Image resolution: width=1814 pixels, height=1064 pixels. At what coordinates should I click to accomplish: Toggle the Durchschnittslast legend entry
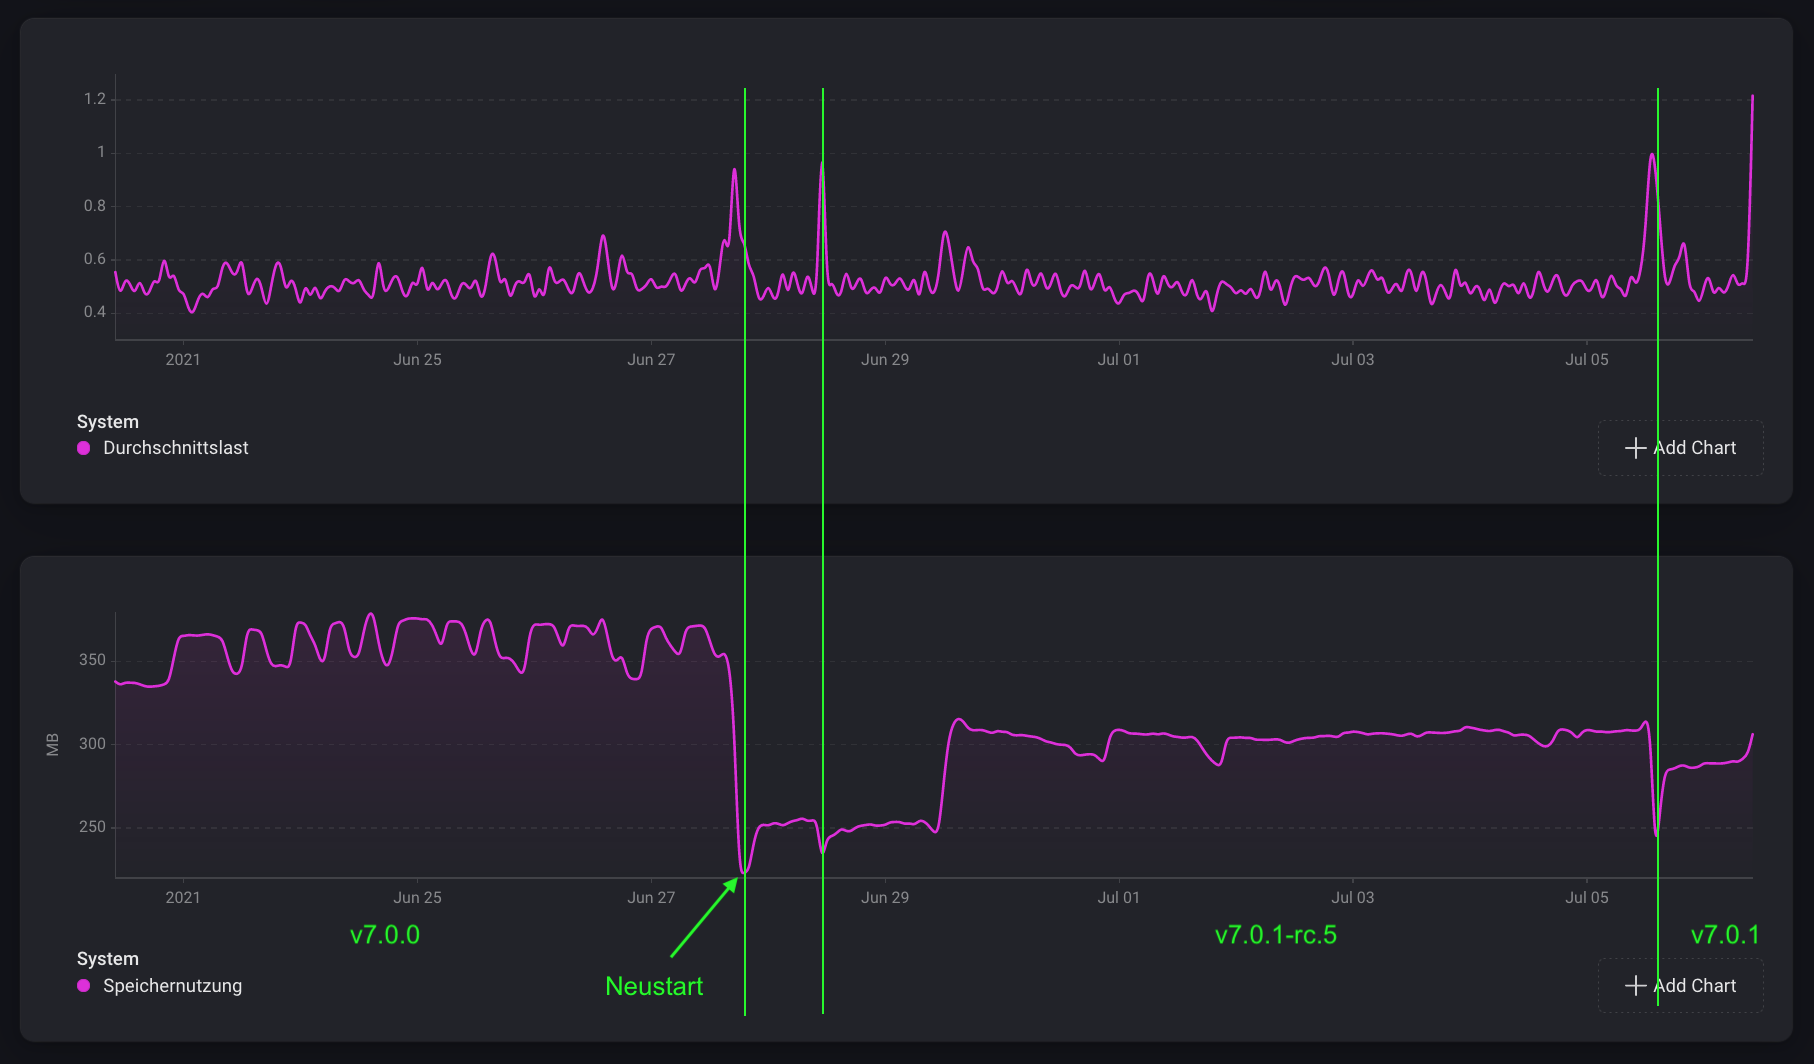click(x=163, y=448)
